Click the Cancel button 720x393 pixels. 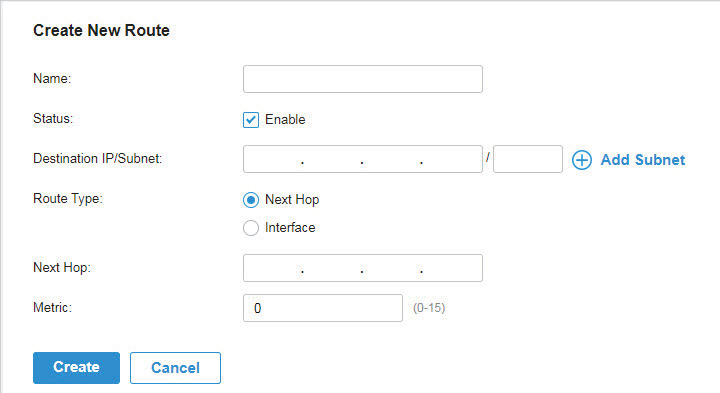coord(175,368)
